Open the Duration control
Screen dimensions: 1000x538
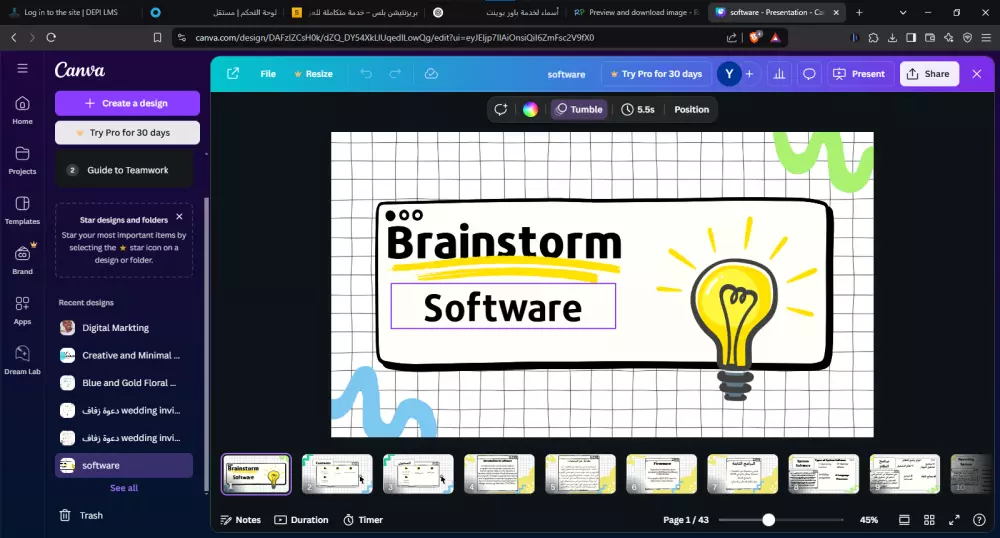[x=301, y=520]
